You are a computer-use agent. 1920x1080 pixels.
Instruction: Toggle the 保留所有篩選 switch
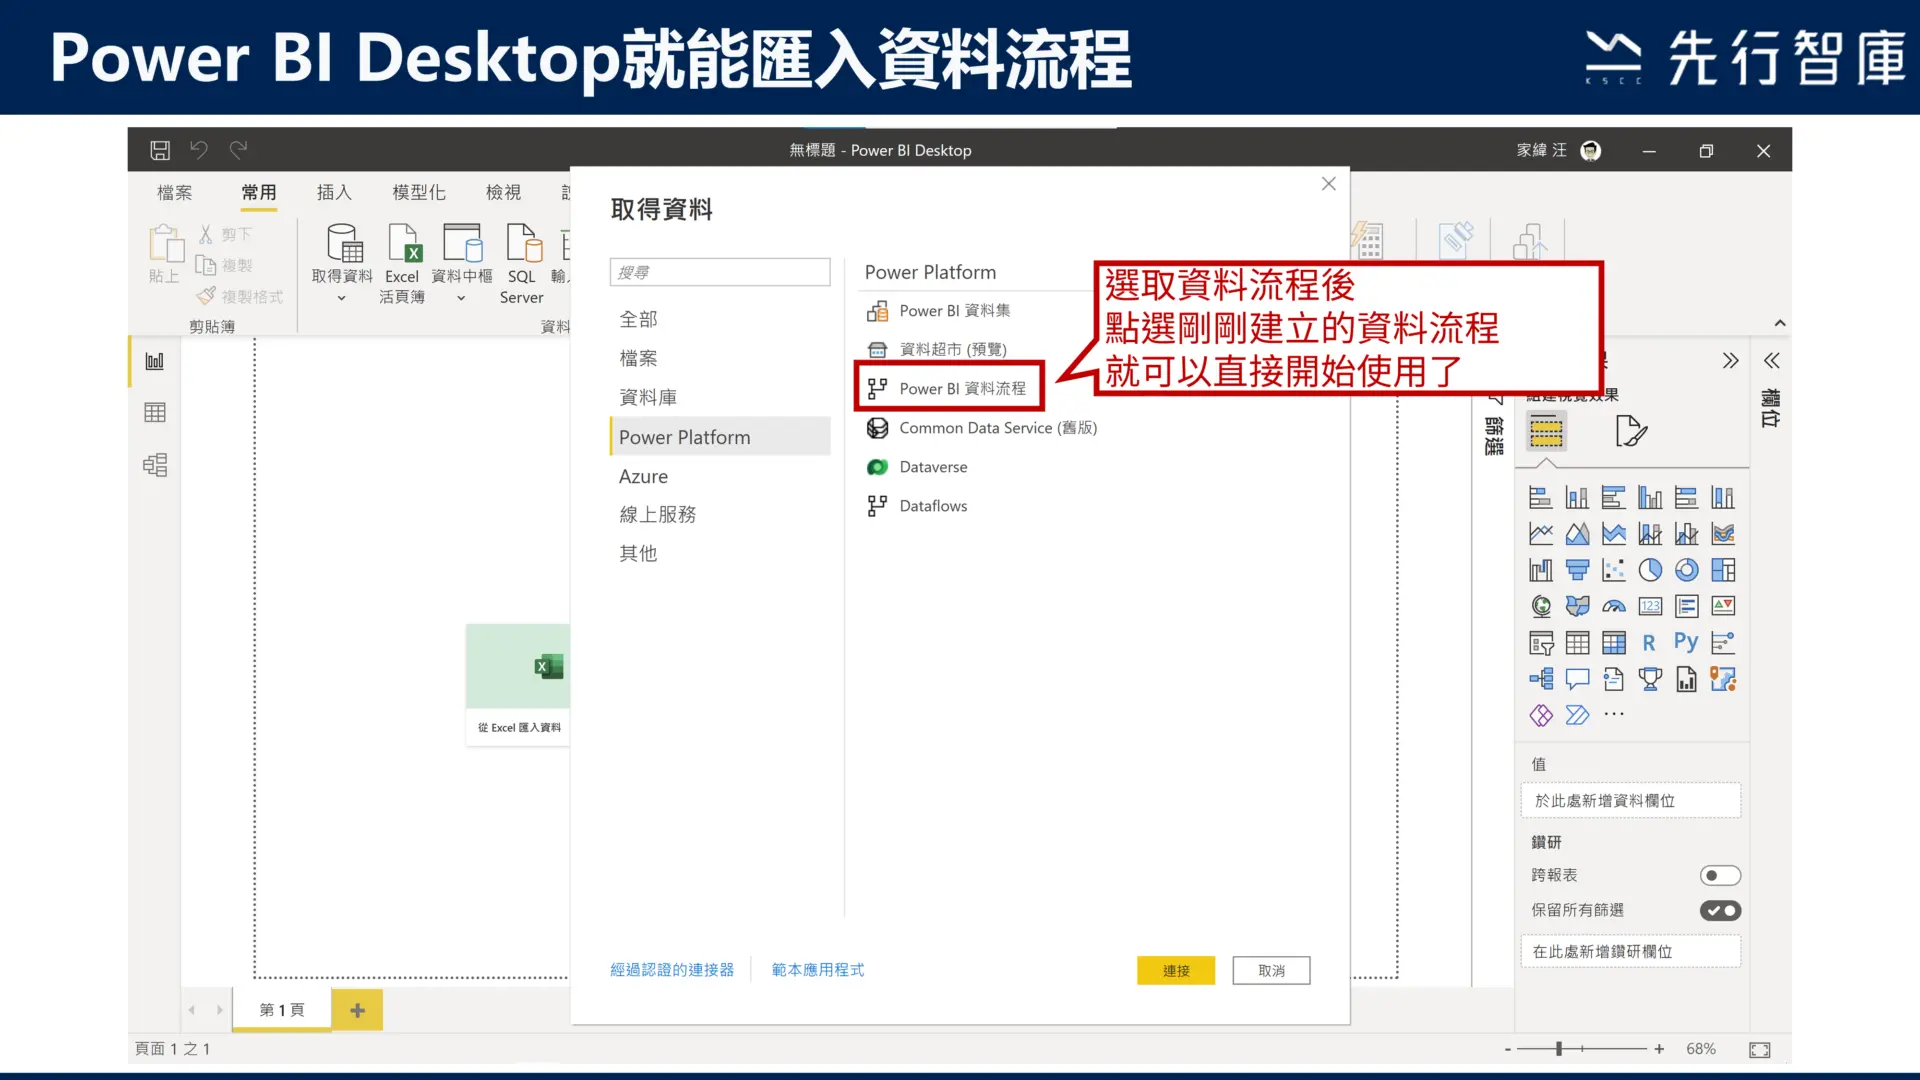[1720, 911]
